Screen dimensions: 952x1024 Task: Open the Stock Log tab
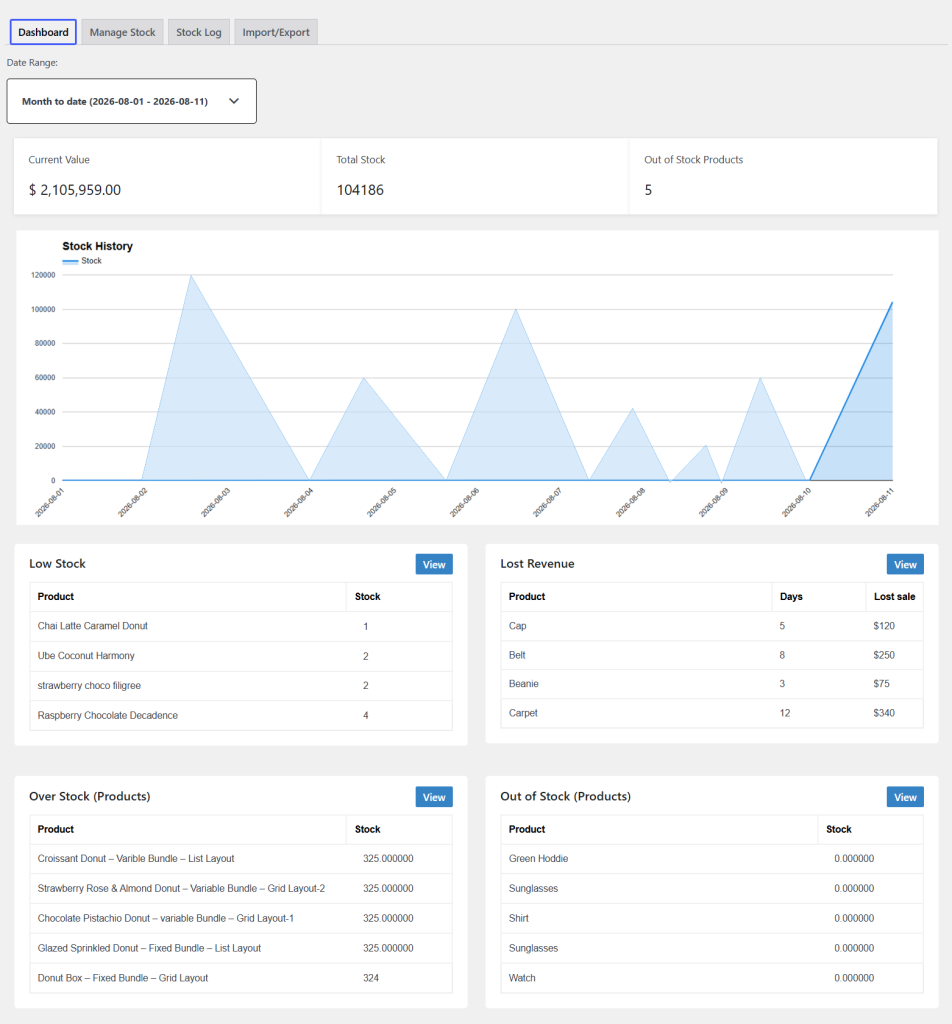pyautogui.click(x=198, y=32)
